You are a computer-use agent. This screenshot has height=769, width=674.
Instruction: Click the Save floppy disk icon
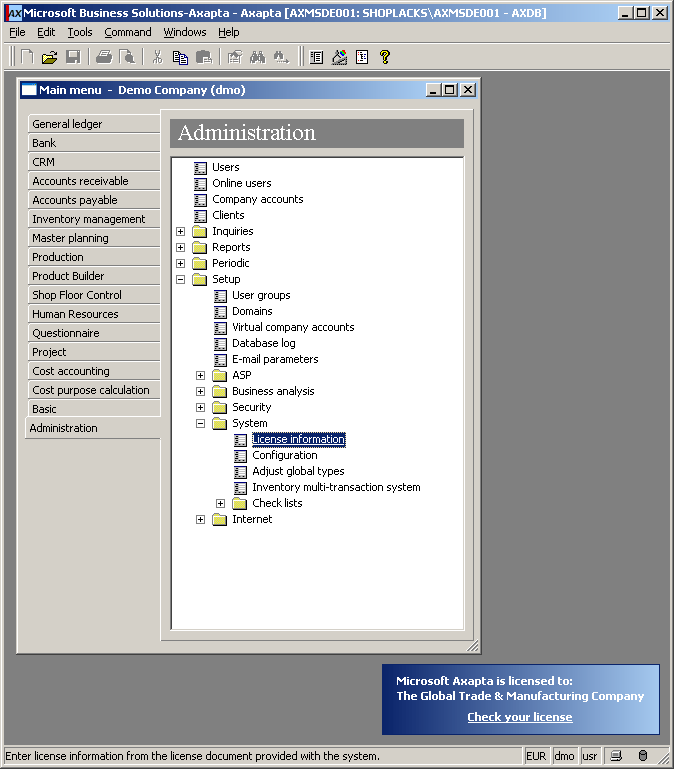click(73, 57)
